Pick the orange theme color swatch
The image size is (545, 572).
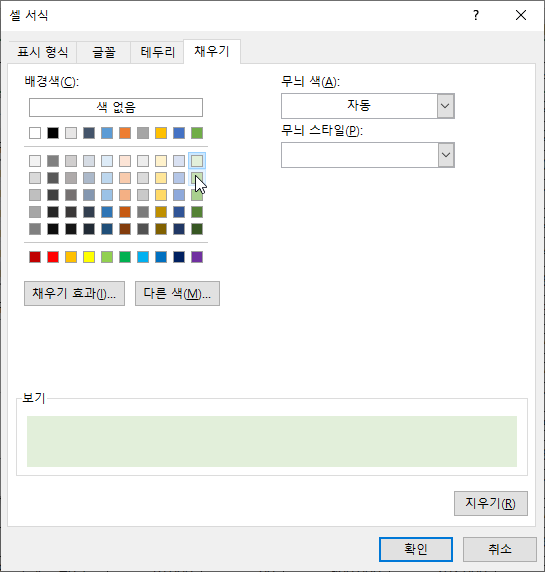coord(125,133)
